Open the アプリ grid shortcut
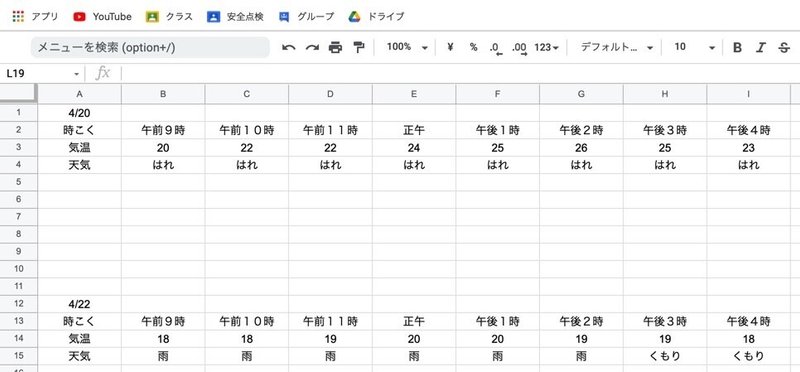 pos(35,16)
